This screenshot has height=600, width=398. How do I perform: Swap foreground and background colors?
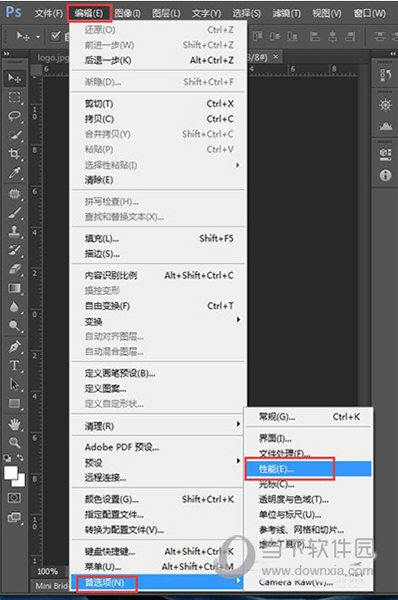20,457
